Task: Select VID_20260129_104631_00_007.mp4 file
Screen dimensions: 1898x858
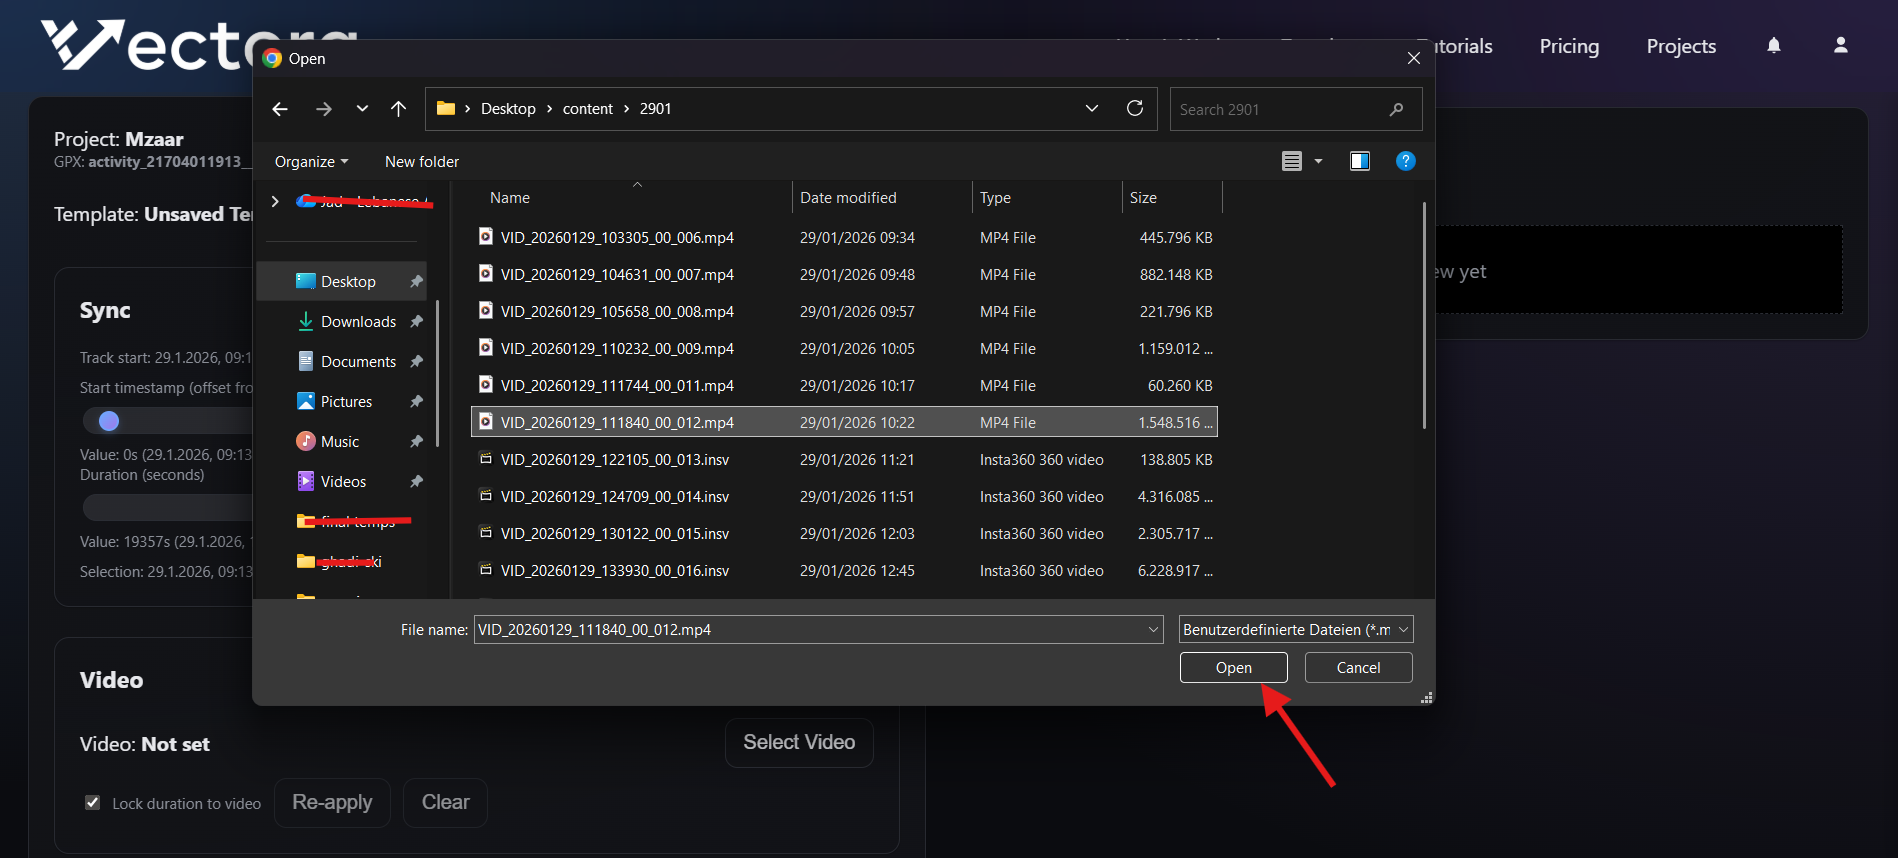Action: click(x=844, y=275)
